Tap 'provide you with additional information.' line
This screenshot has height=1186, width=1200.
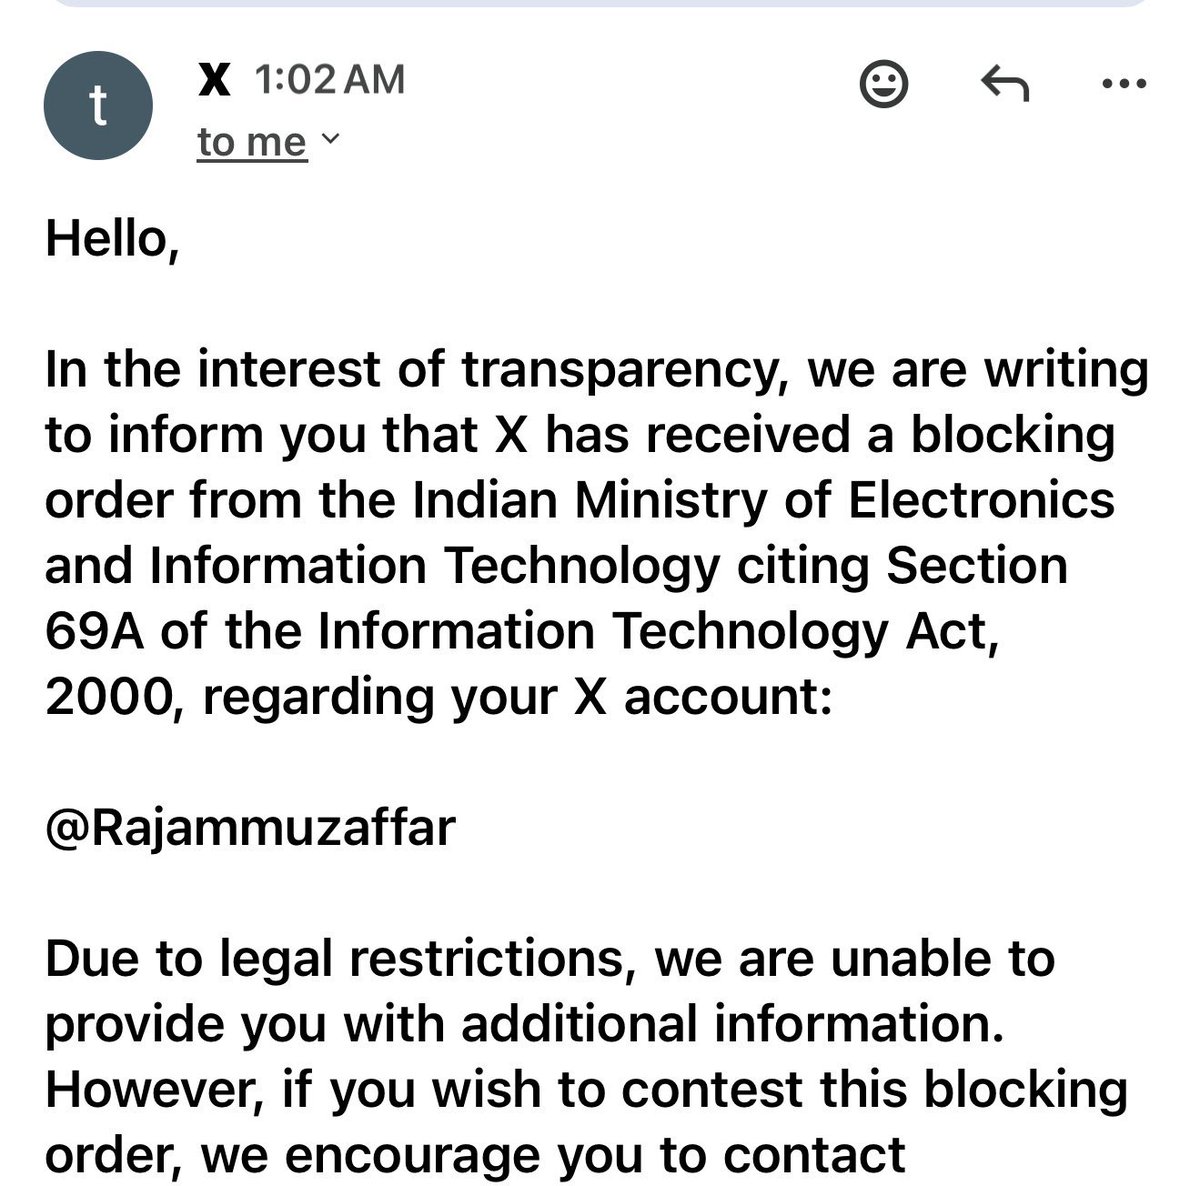click(524, 1024)
